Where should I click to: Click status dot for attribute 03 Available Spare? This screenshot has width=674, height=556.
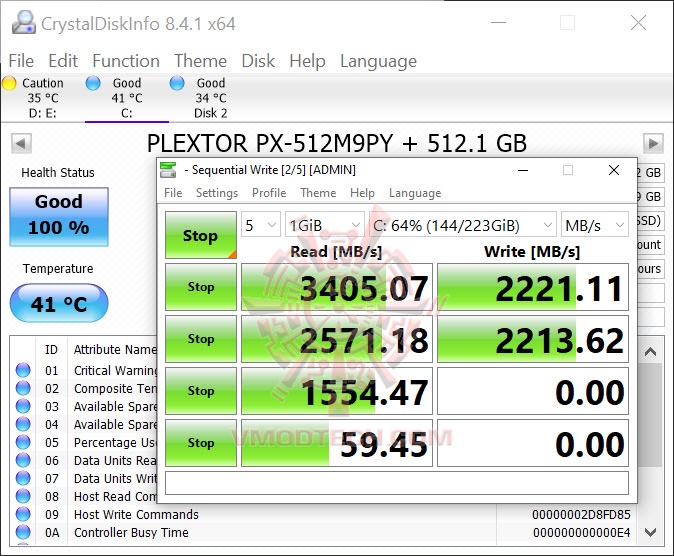[x=23, y=406]
